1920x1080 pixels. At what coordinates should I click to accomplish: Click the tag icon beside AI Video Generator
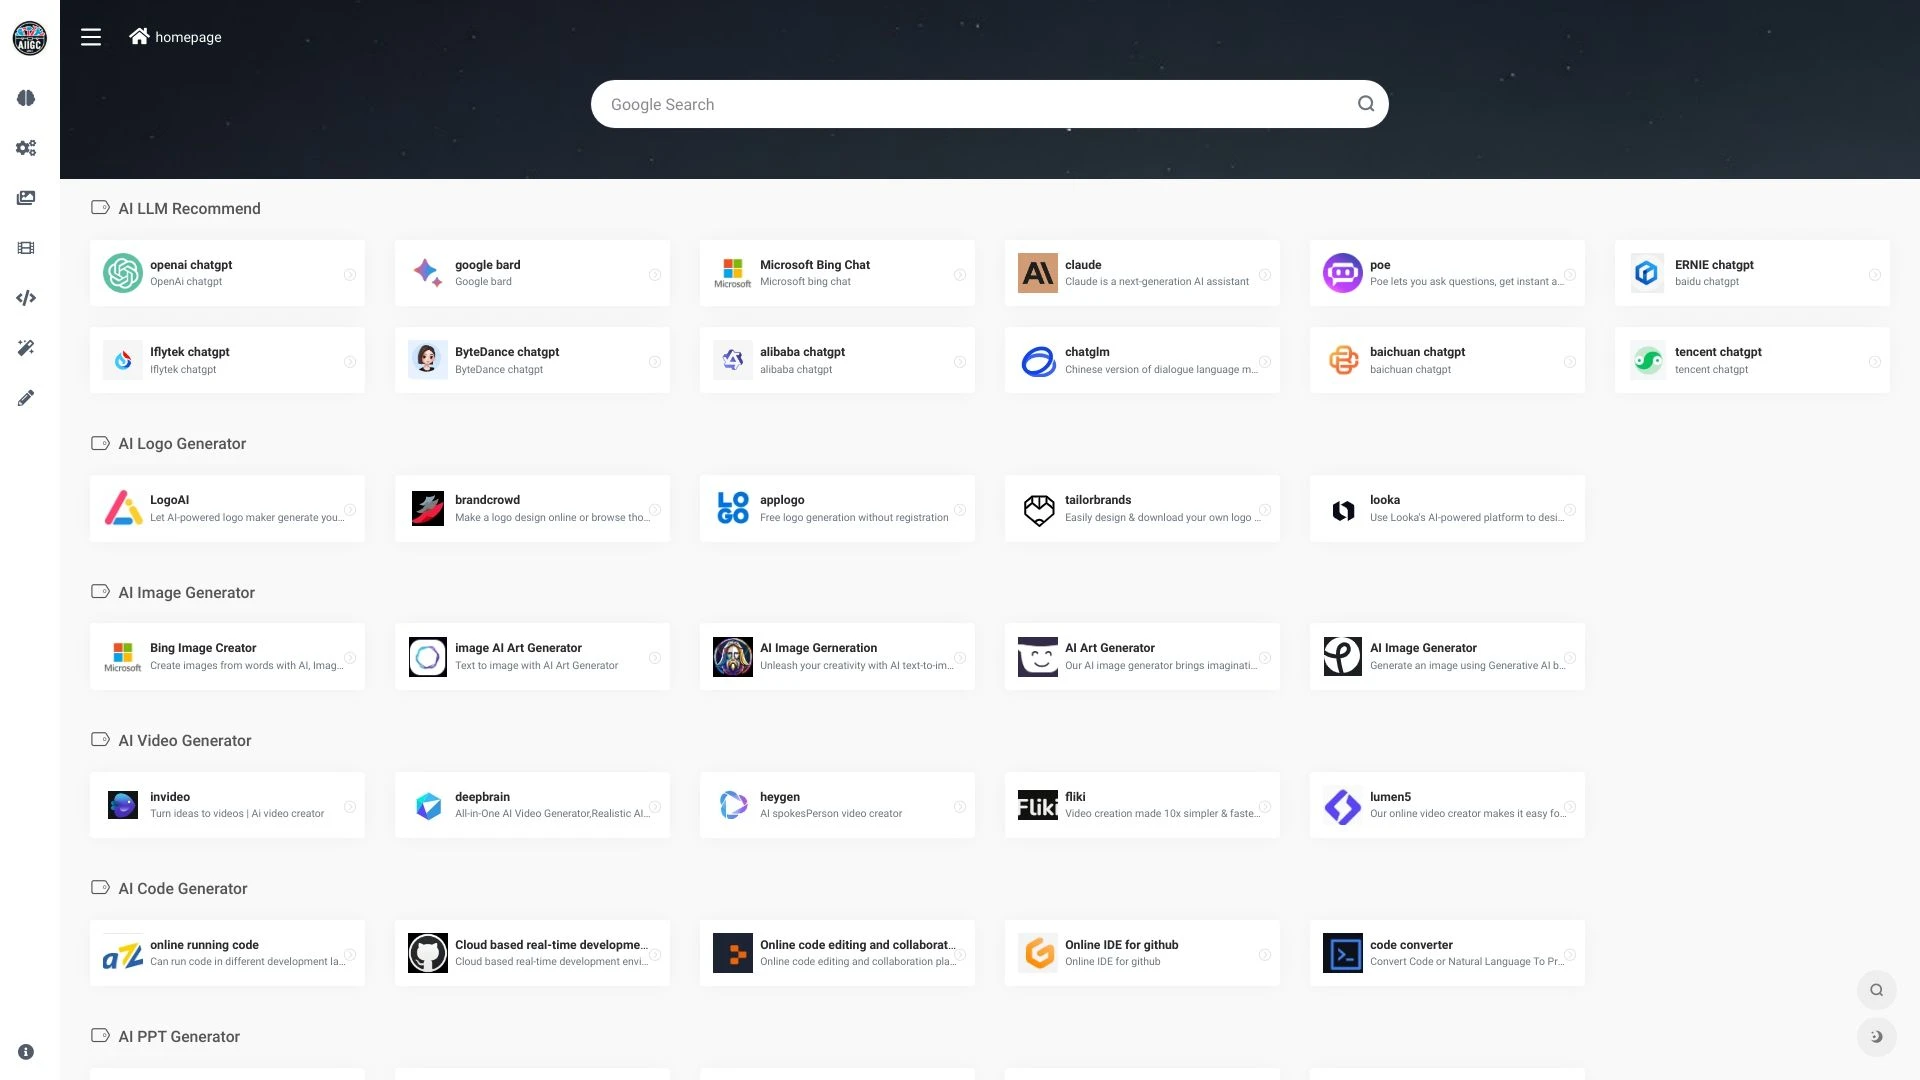coord(100,740)
